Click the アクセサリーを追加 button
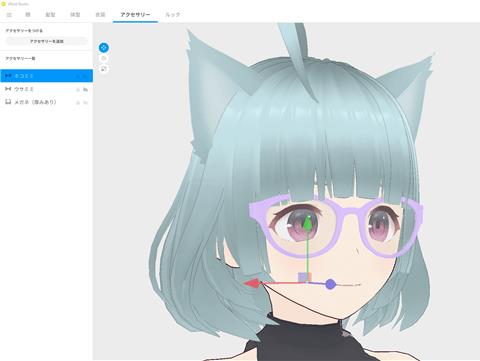 47,41
